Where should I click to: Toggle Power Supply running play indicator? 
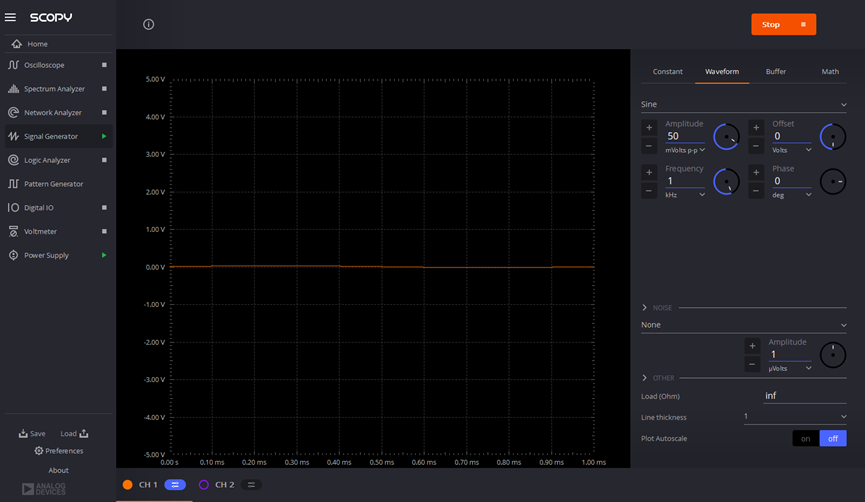click(104, 255)
